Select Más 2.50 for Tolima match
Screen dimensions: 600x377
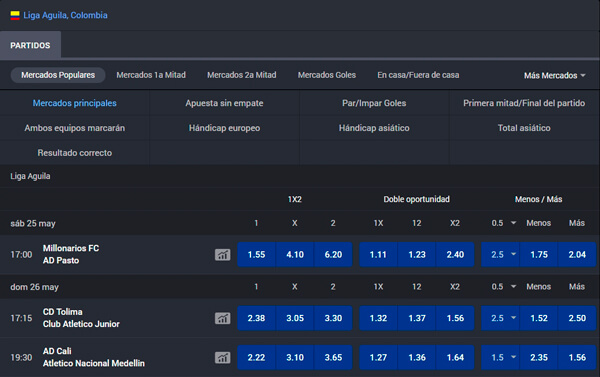(x=577, y=318)
